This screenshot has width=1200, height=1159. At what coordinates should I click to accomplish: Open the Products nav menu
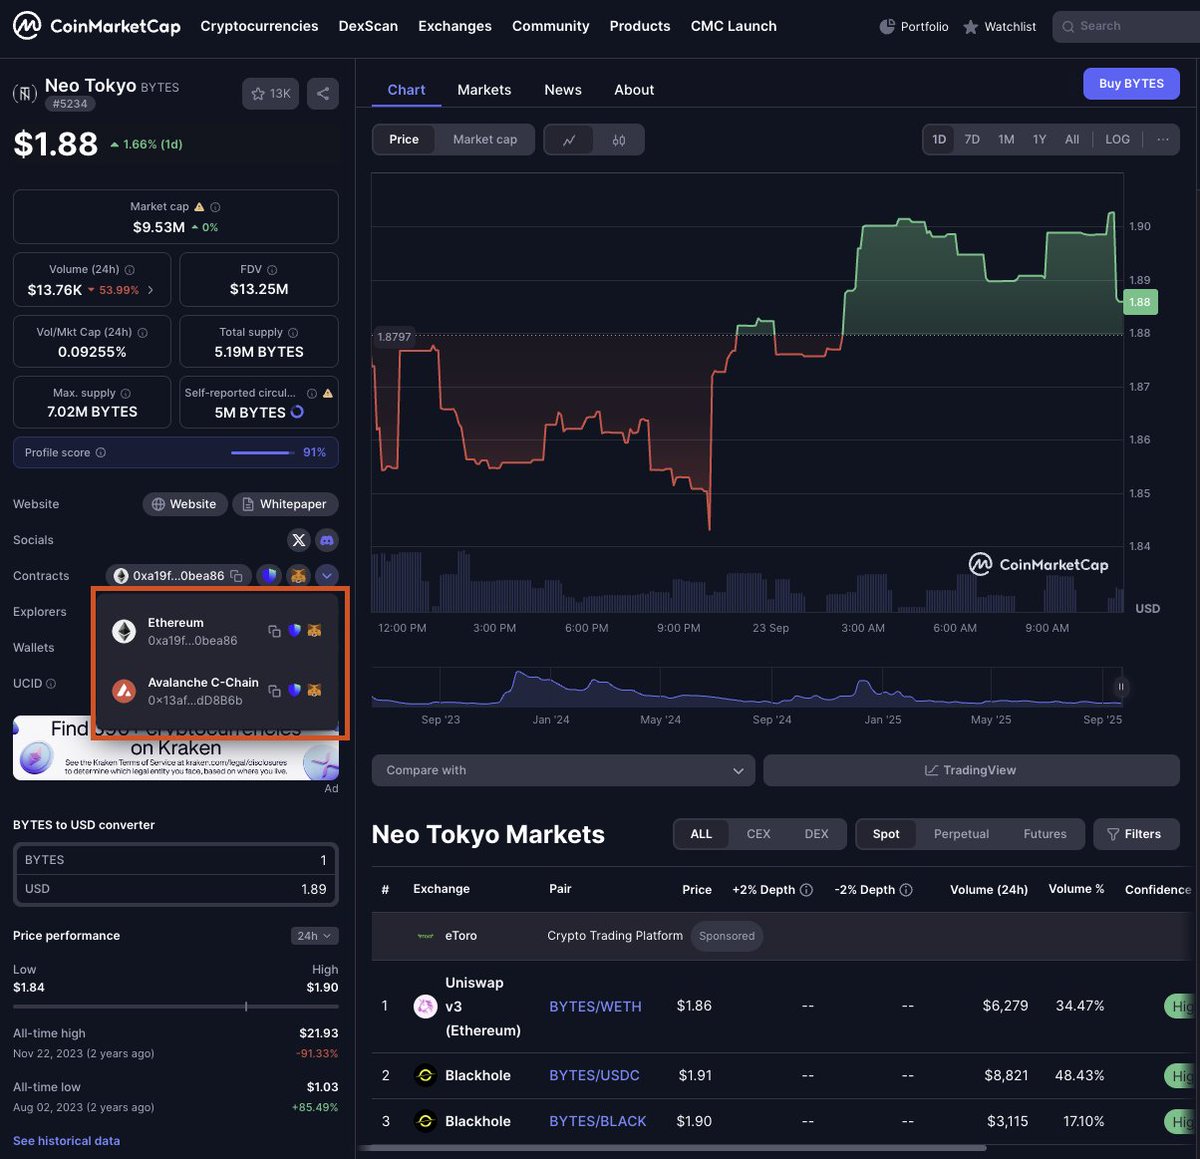point(640,26)
